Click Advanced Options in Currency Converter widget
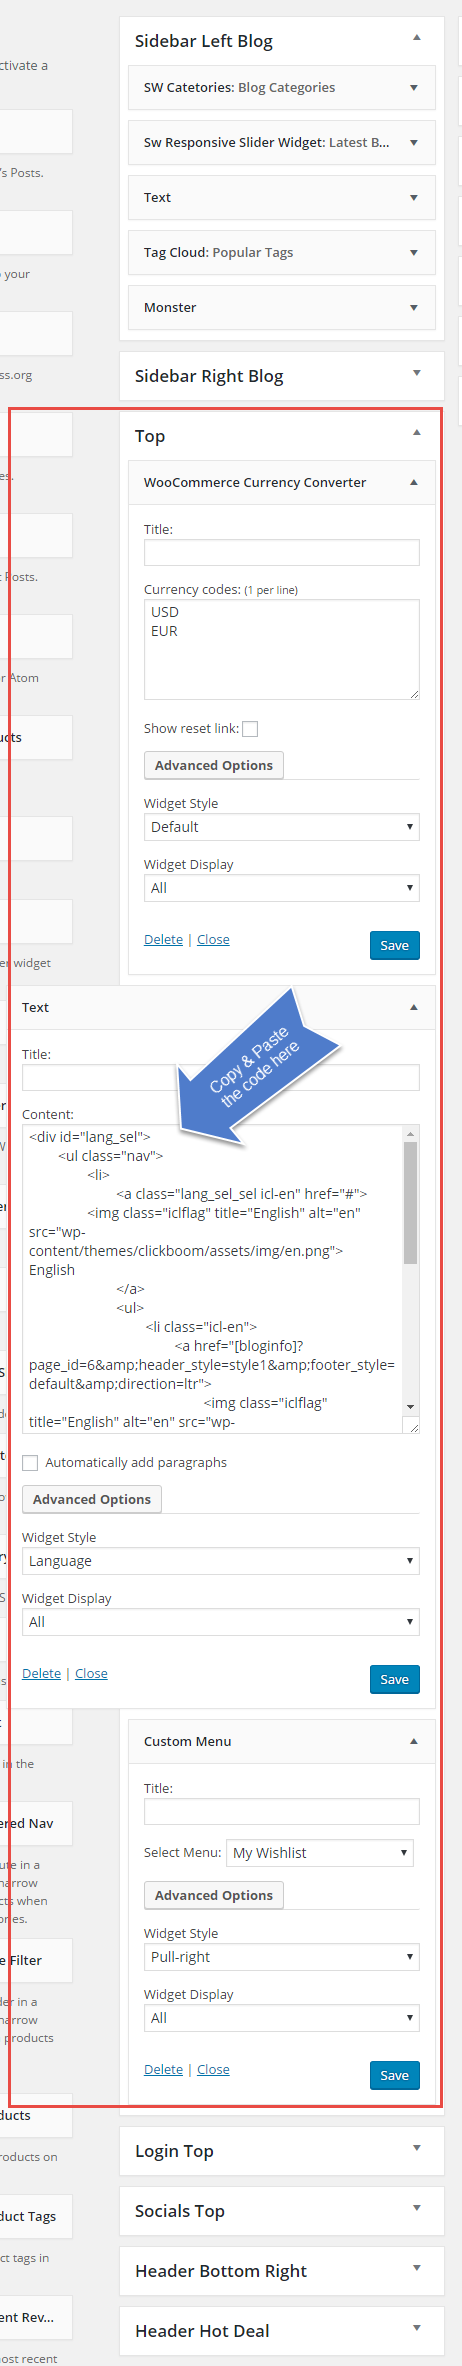This screenshot has height=2366, width=462. pos(214,765)
